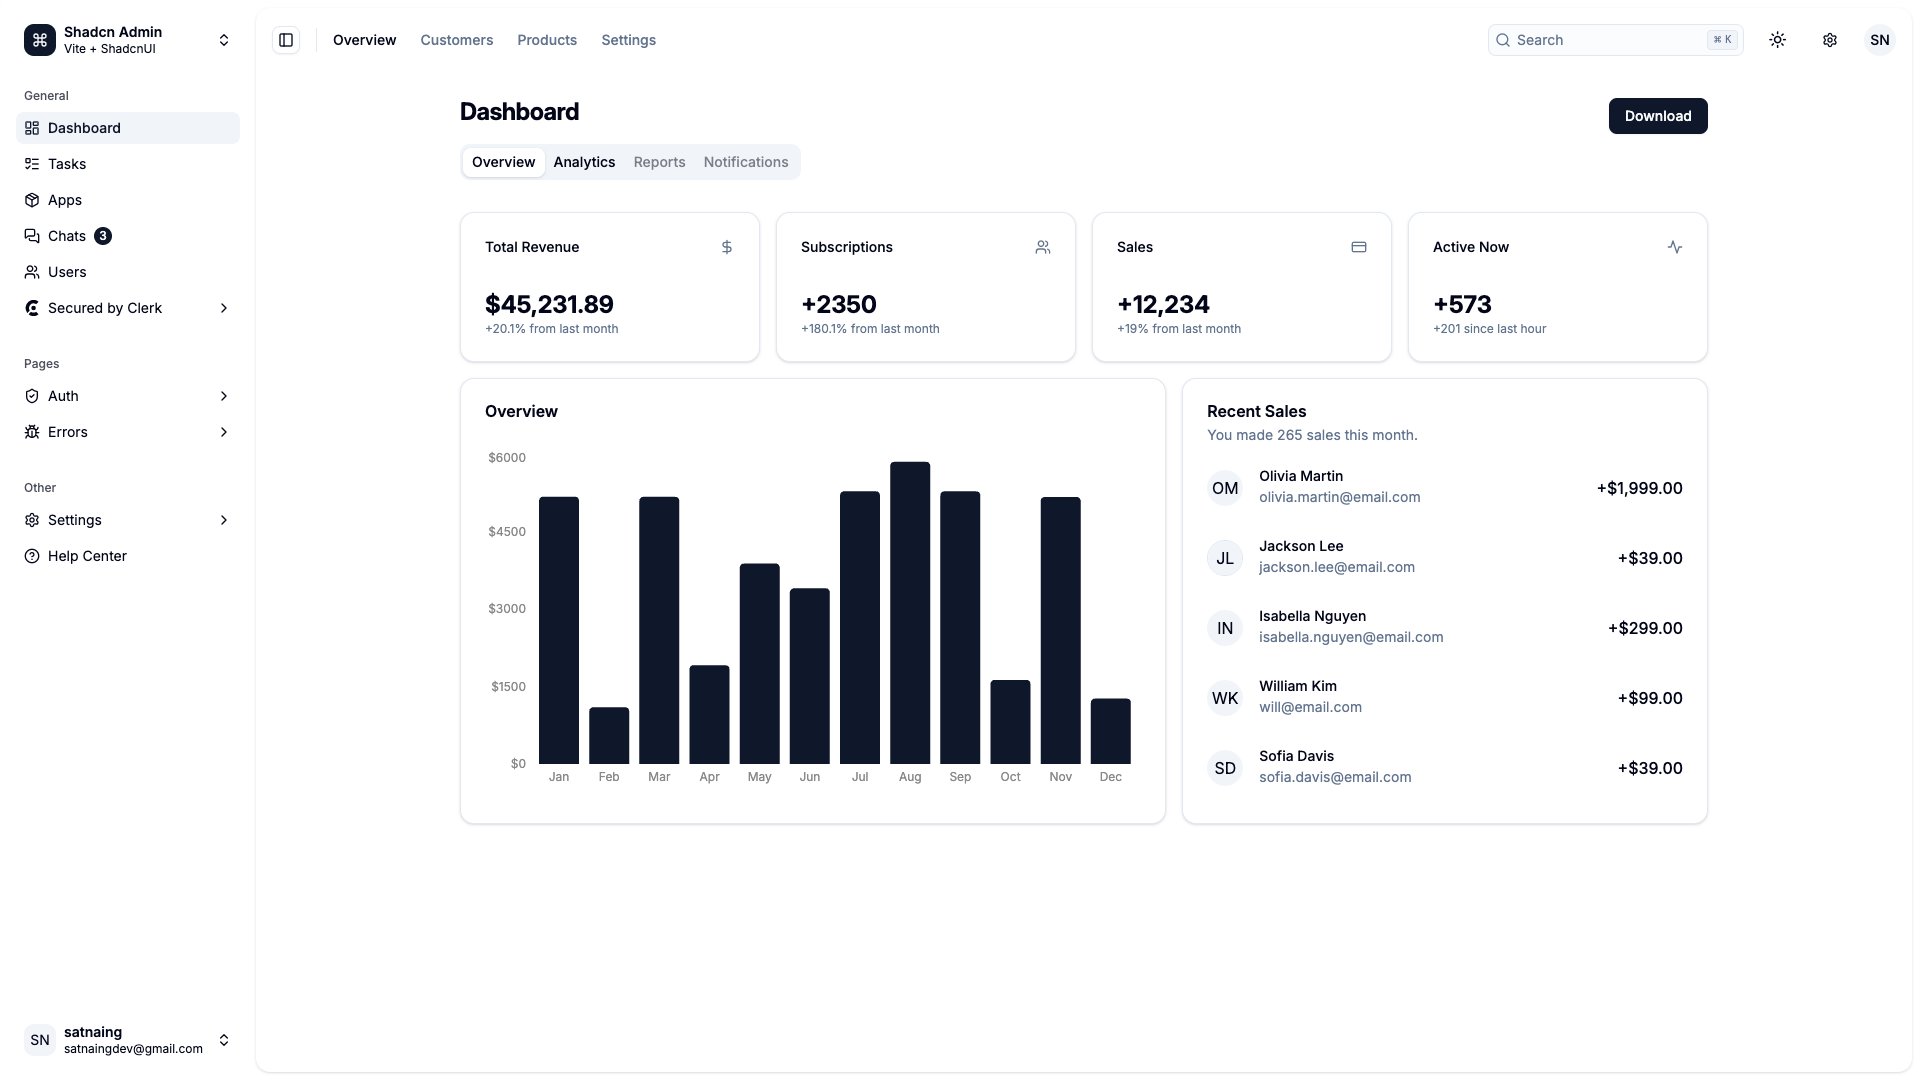This screenshot has height=1080, width=1920.
Task: Expand the Auth pages section
Action: coord(127,396)
